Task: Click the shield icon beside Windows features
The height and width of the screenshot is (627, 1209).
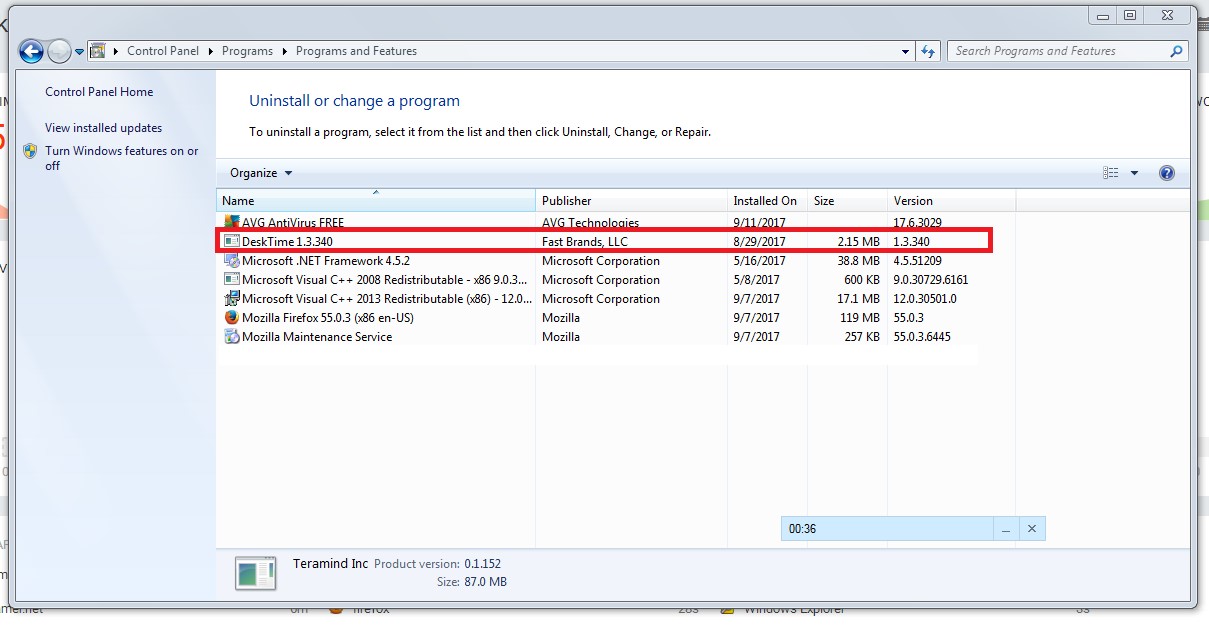Action: [x=31, y=151]
